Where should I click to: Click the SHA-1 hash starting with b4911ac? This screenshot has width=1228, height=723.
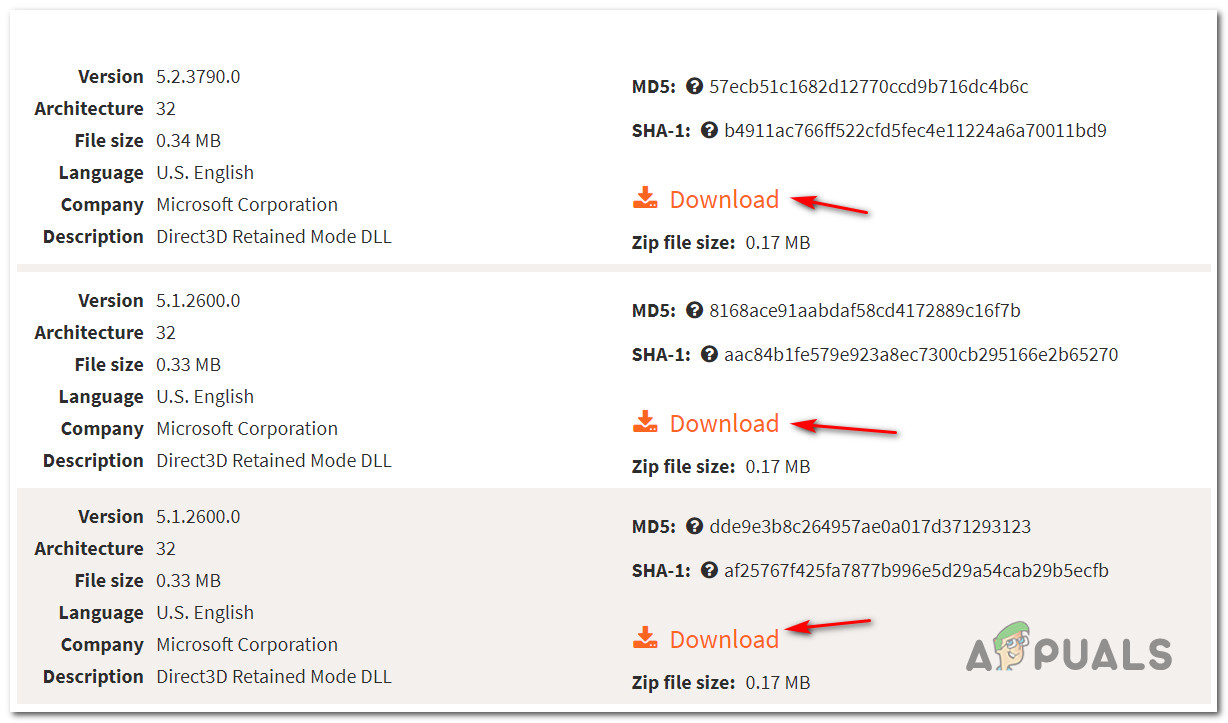pos(915,131)
